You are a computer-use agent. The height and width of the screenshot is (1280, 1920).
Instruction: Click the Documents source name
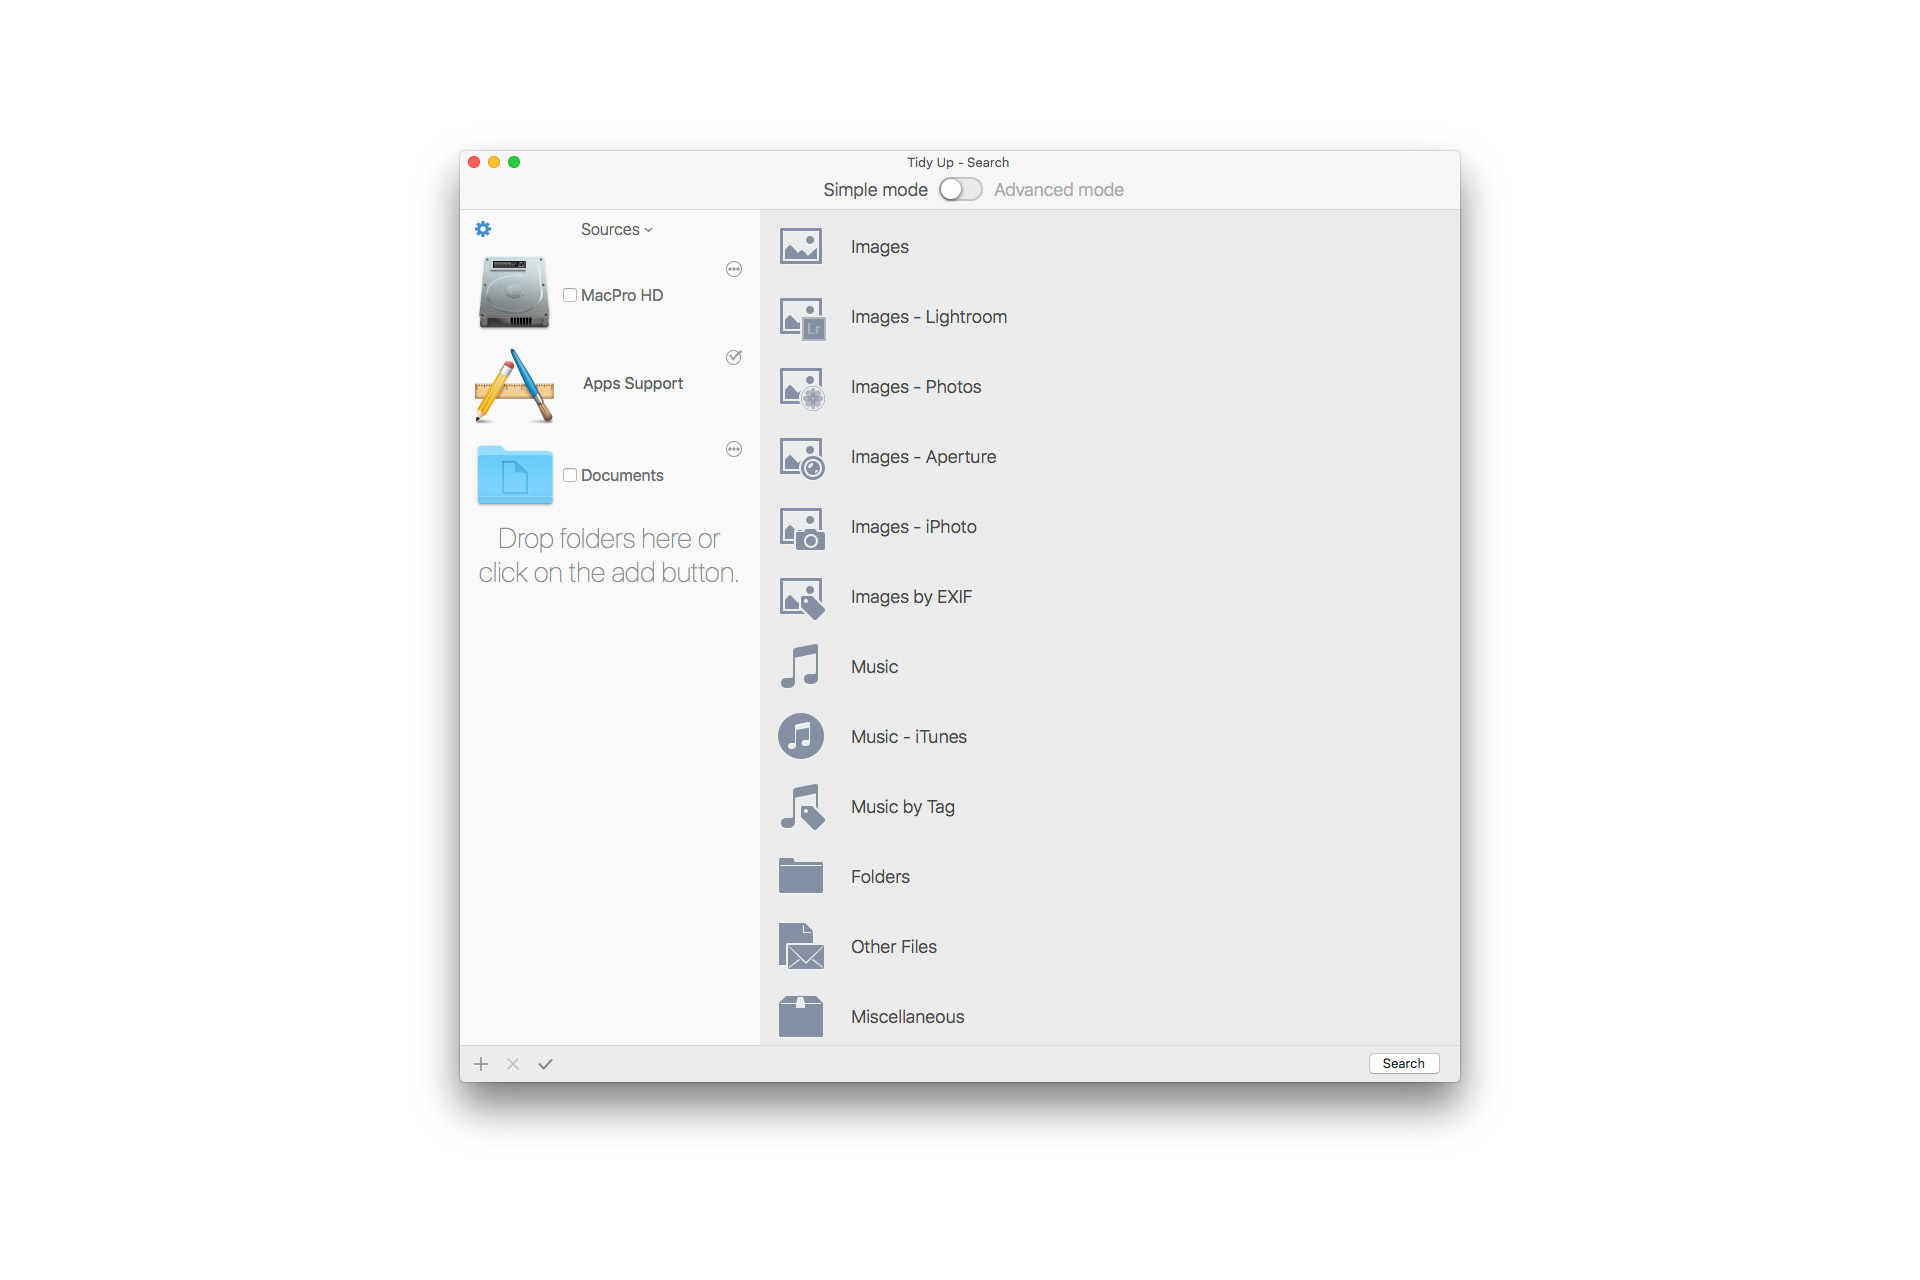(622, 475)
